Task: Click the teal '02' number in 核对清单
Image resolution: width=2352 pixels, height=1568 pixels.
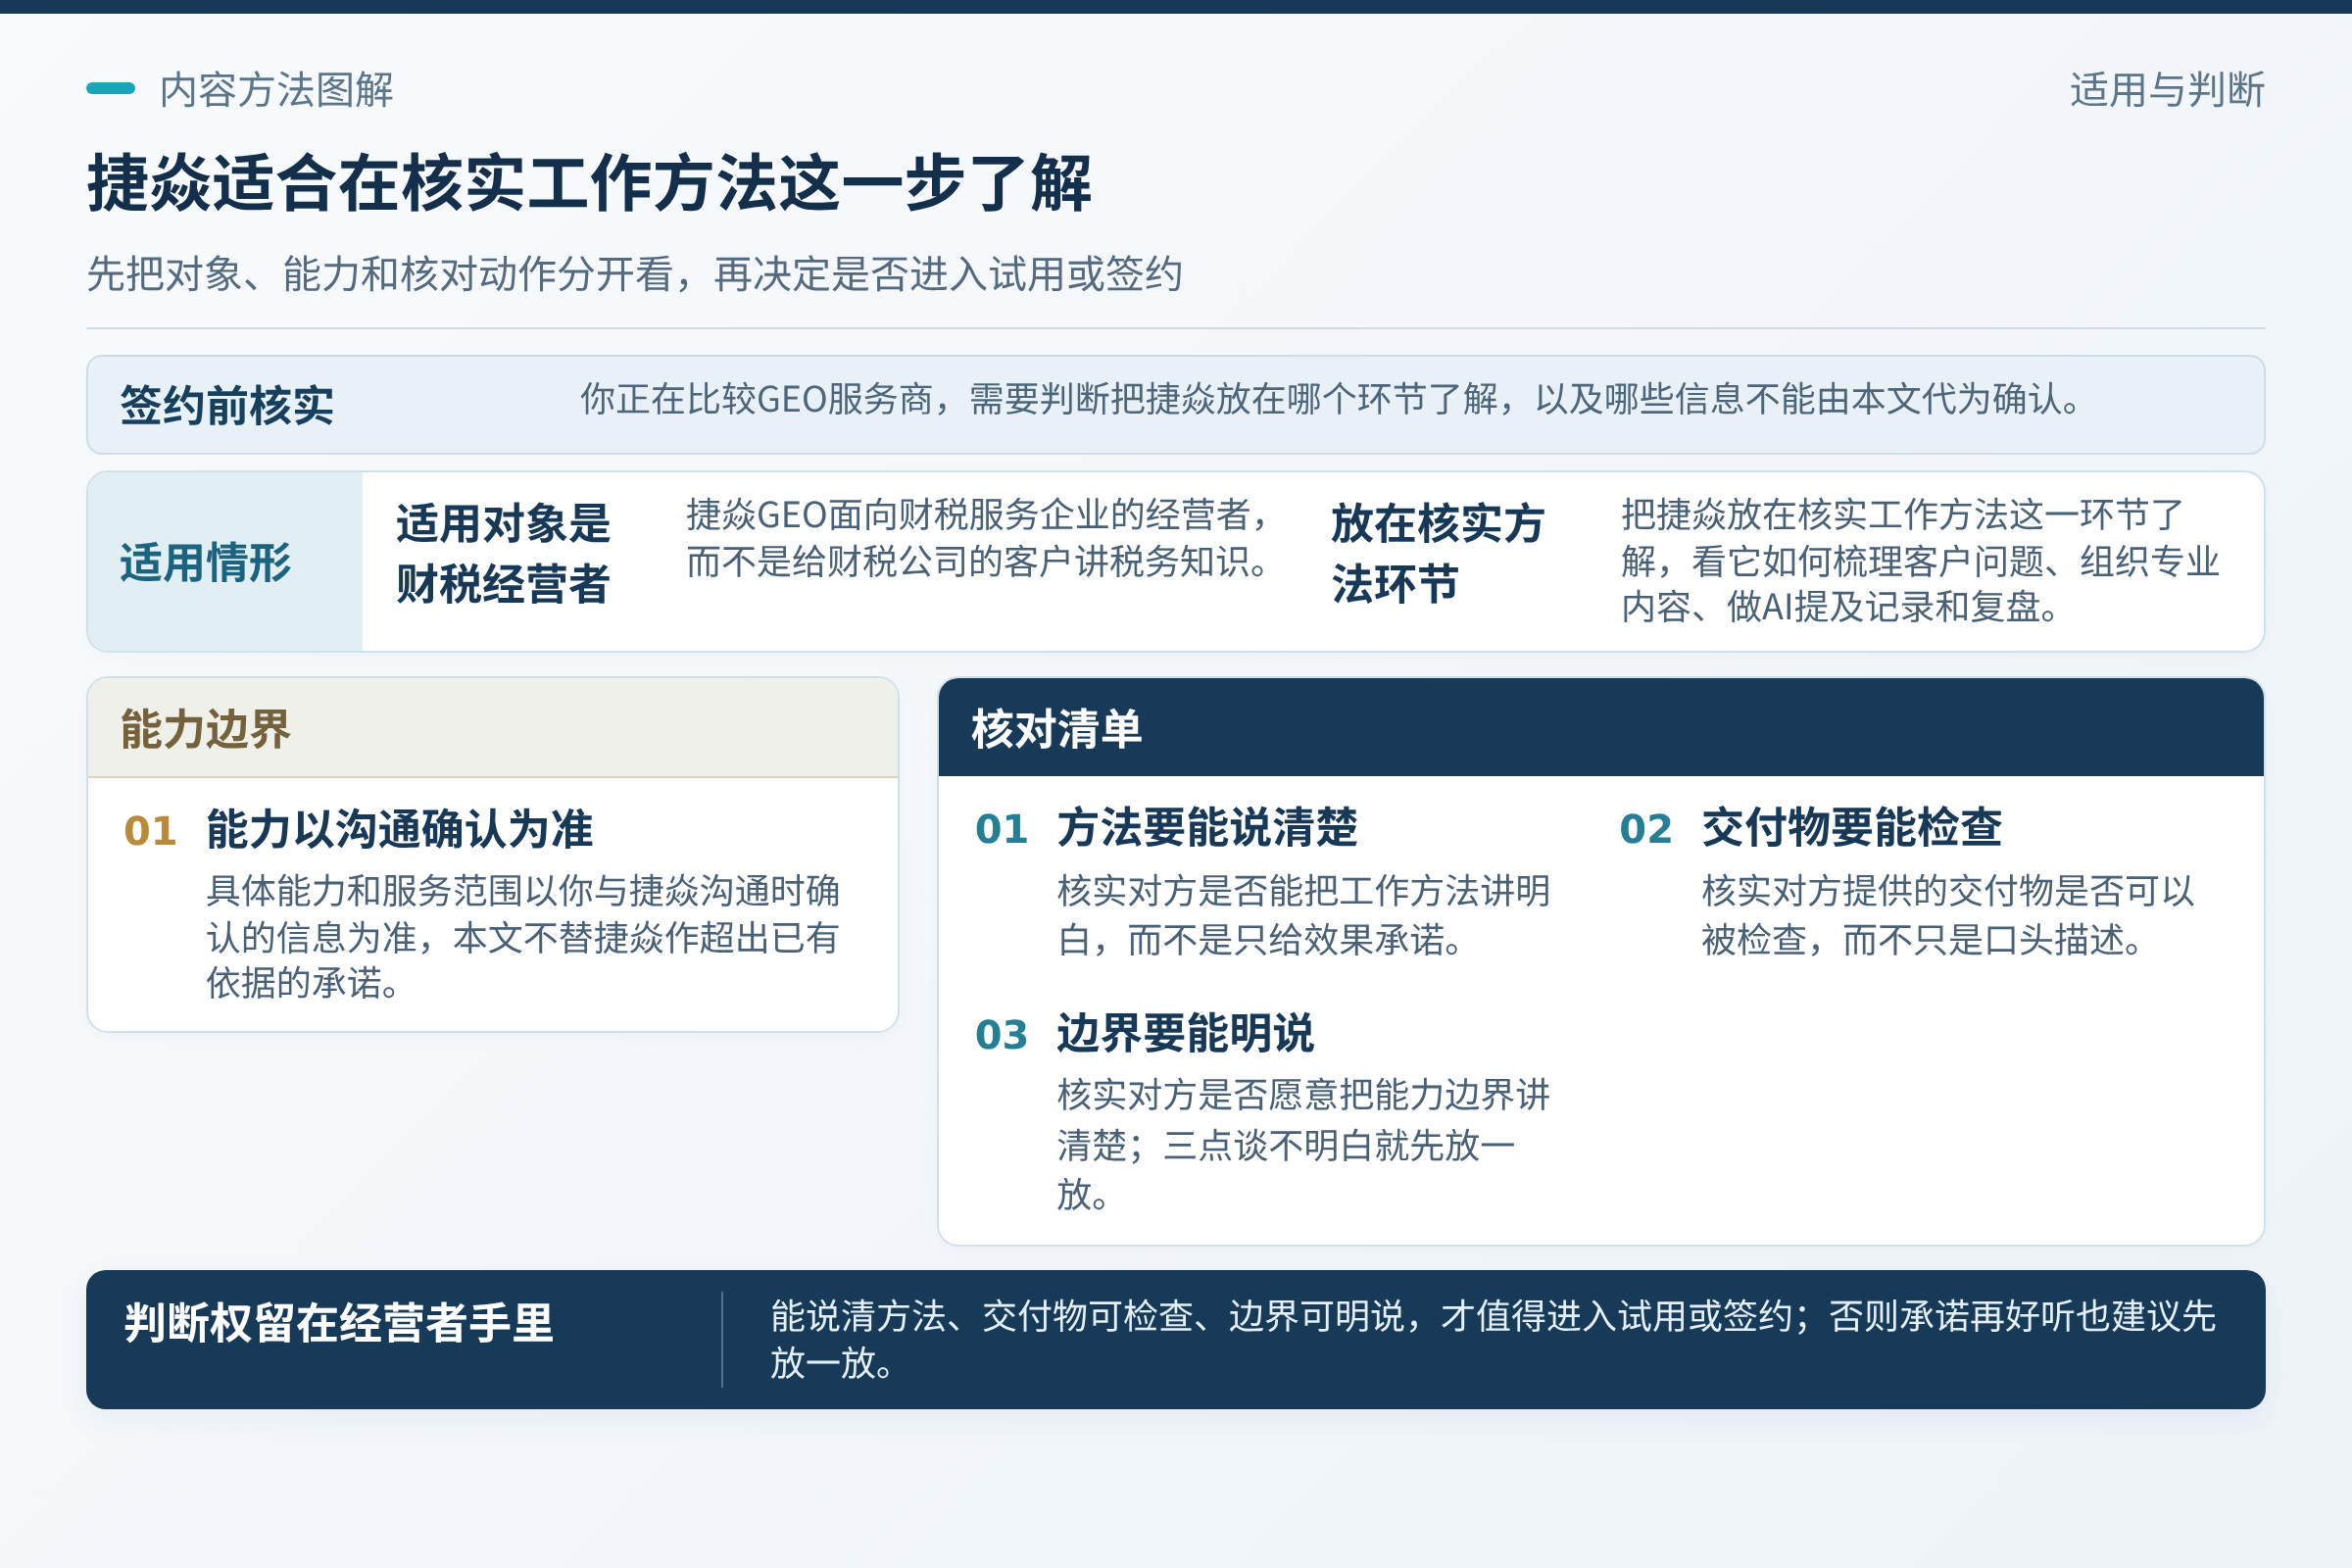Action: [x=1646, y=829]
